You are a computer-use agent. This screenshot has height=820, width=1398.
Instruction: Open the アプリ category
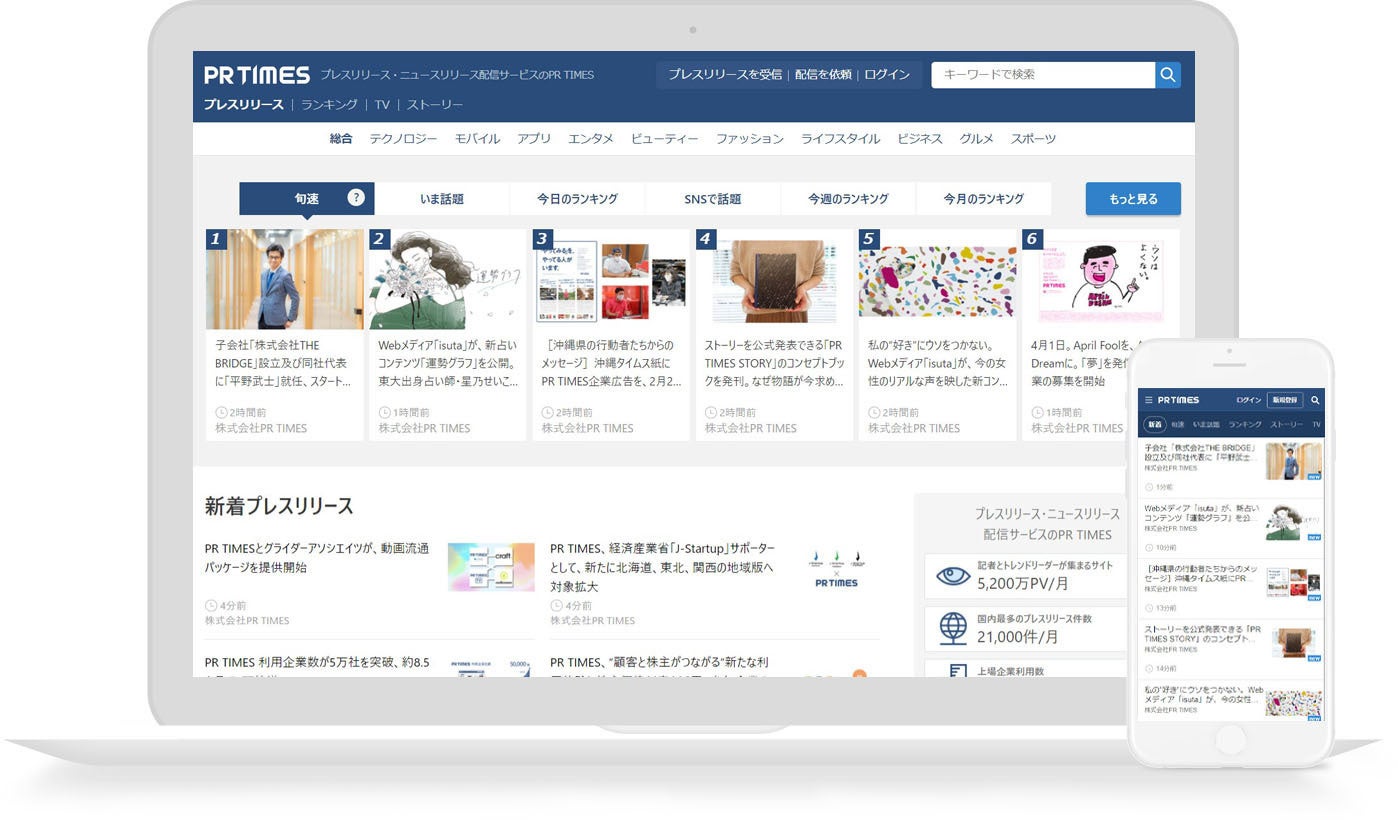[534, 139]
